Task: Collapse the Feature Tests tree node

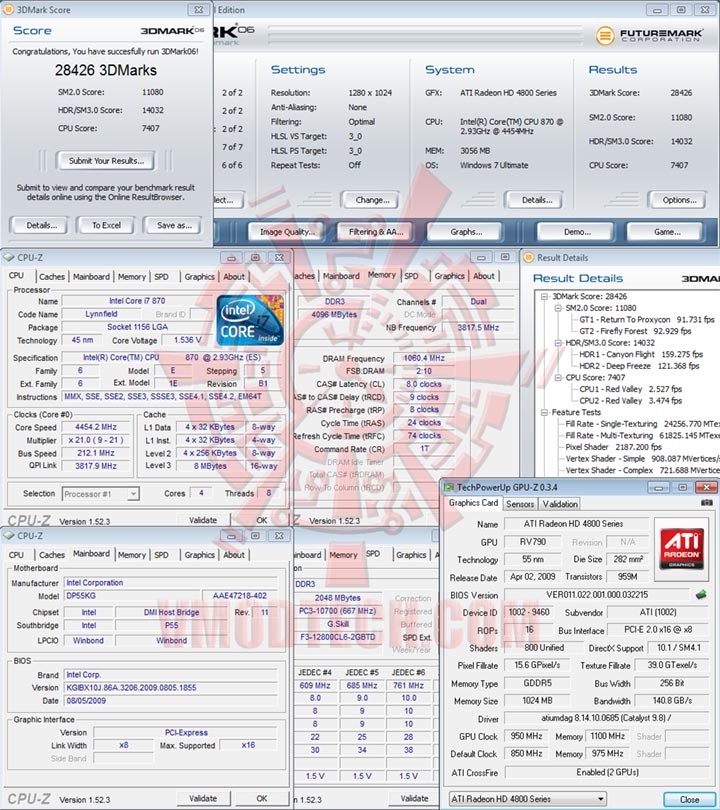Action: (x=544, y=412)
